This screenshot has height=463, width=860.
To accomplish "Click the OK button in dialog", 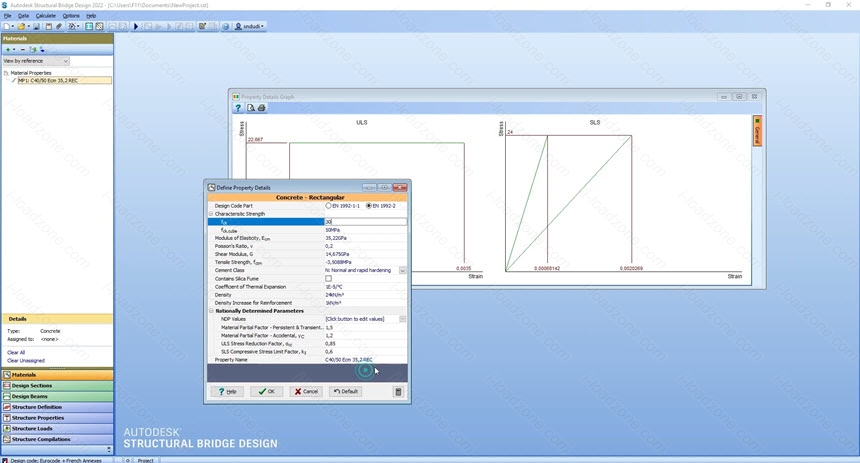I will (x=267, y=392).
